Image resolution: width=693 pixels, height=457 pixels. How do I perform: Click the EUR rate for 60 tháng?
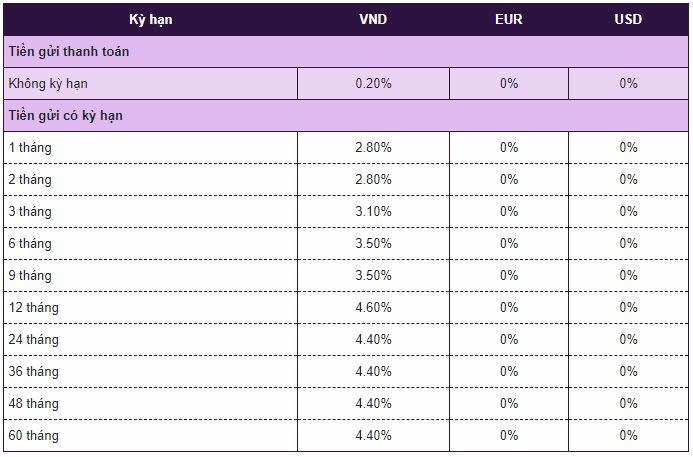coord(509,435)
